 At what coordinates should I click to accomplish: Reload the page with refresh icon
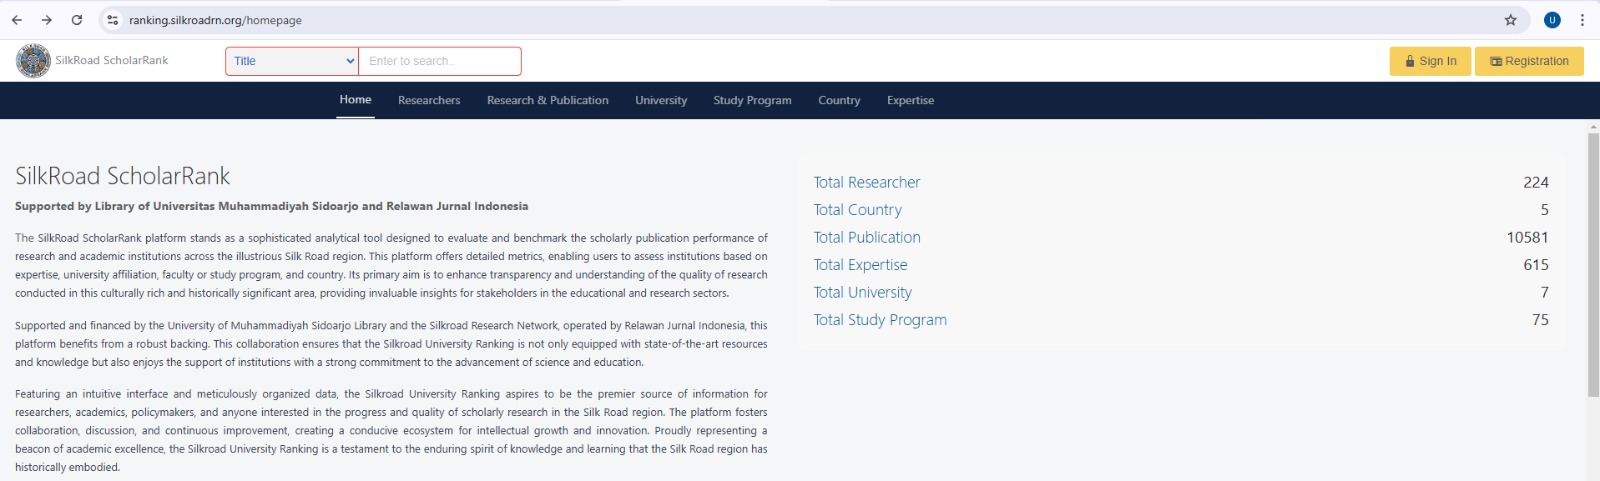point(77,20)
